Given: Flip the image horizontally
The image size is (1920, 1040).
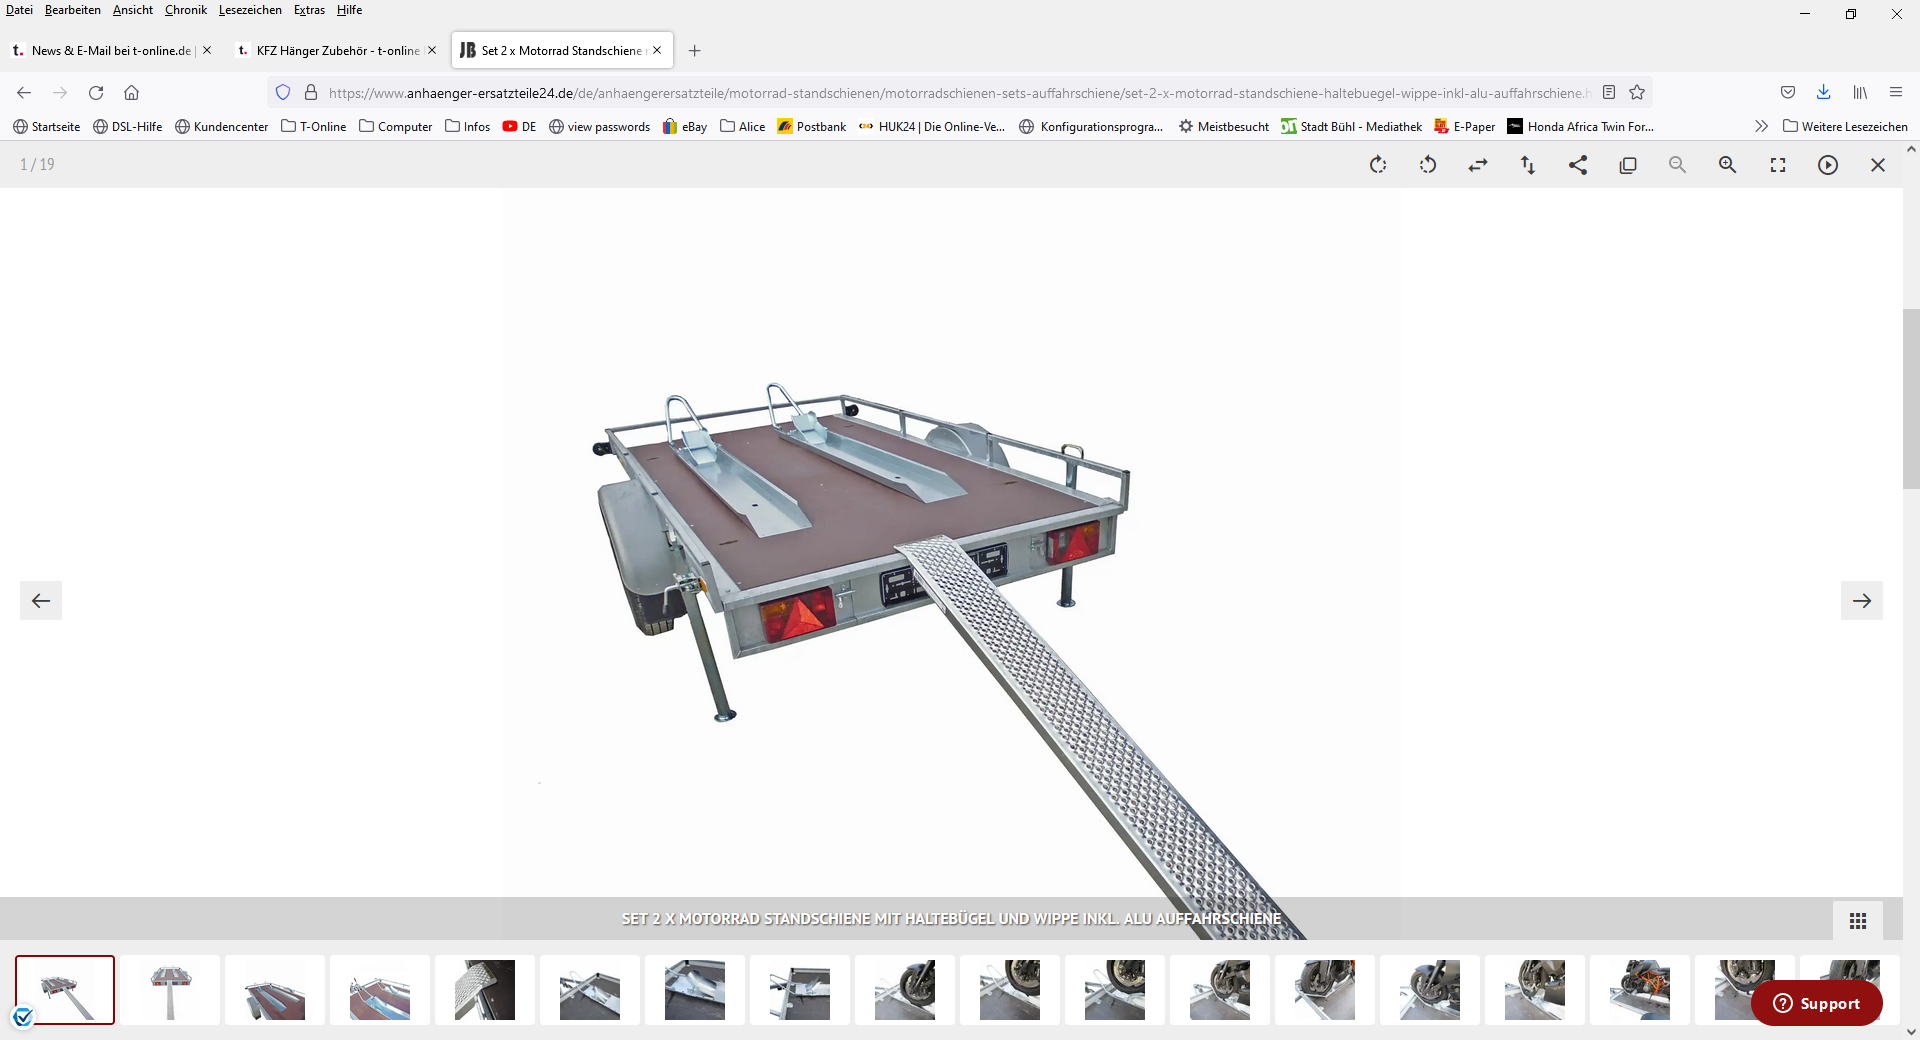Looking at the screenshot, I should click(x=1478, y=165).
